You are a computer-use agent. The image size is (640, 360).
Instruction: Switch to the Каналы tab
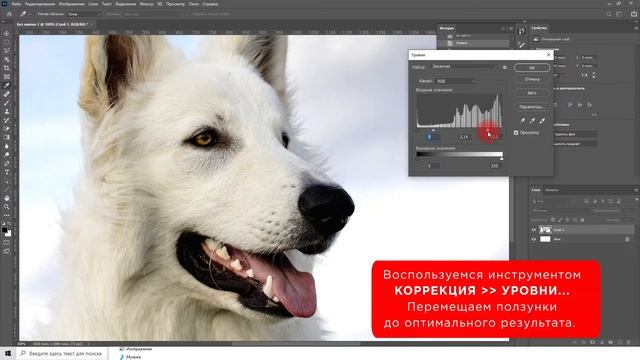(552, 190)
